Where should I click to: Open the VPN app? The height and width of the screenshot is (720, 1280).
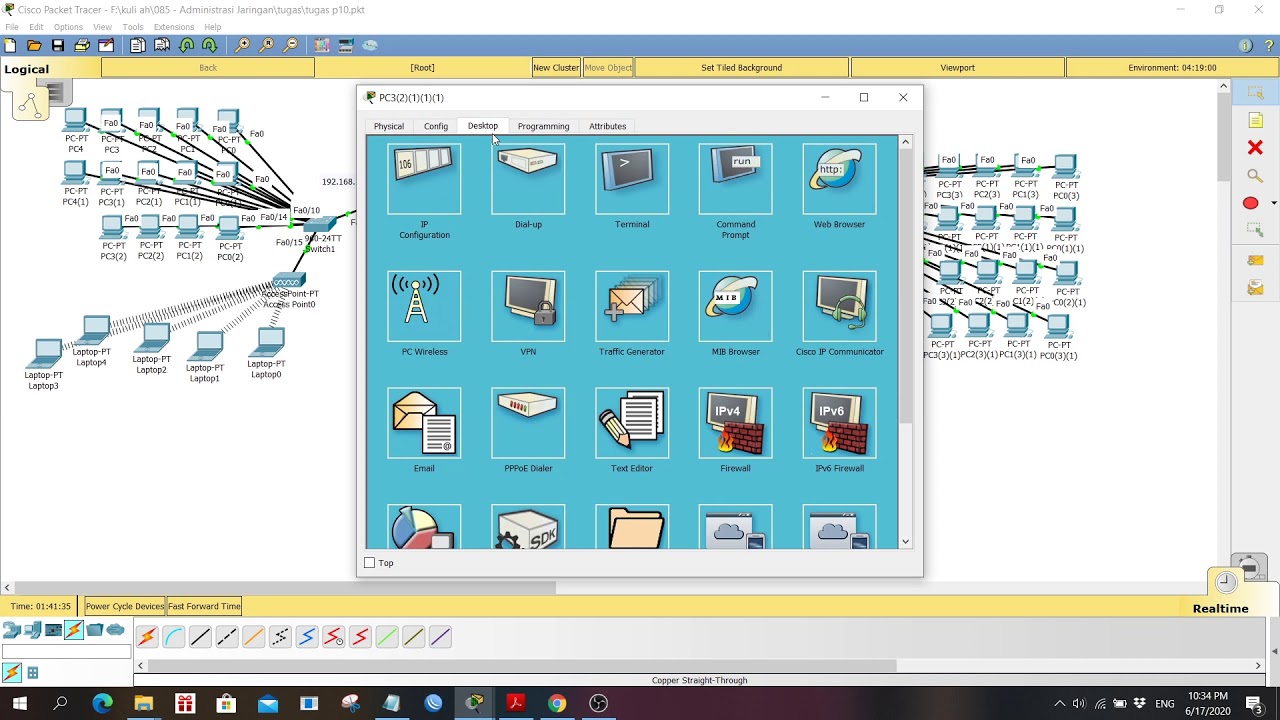528,306
